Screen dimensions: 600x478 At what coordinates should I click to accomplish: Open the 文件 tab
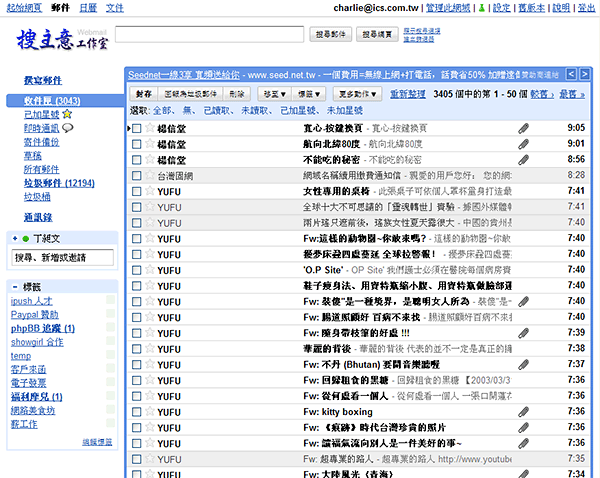pos(115,8)
